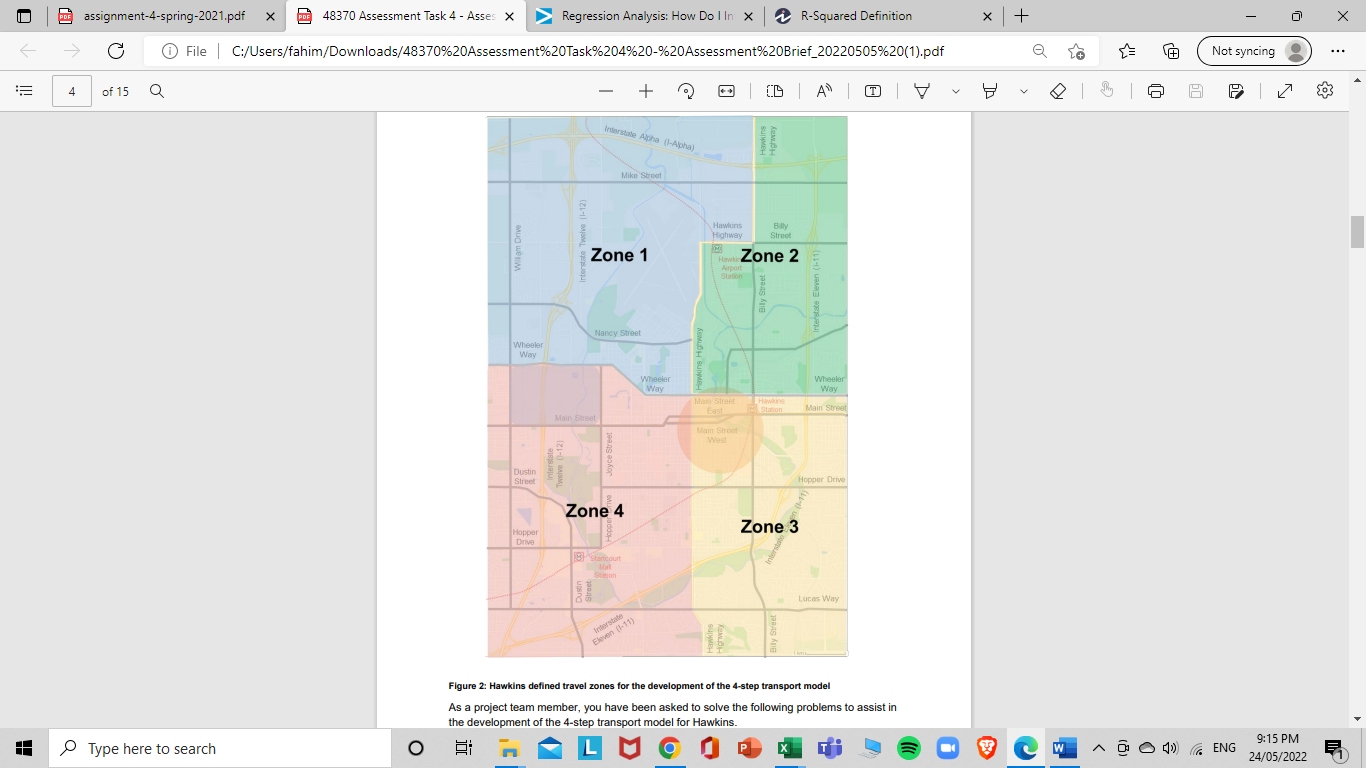
Task: Rotate the PDF page
Action: pyautogui.click(x=686, y=91)
